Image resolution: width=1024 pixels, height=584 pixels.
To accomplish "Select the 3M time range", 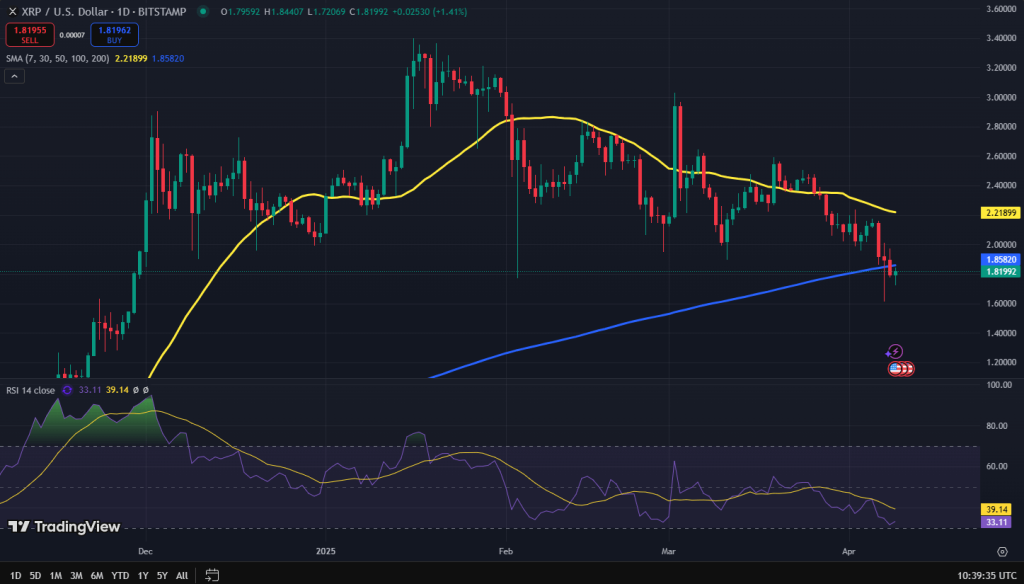I will pyautogui.click(x=76, y=576).
